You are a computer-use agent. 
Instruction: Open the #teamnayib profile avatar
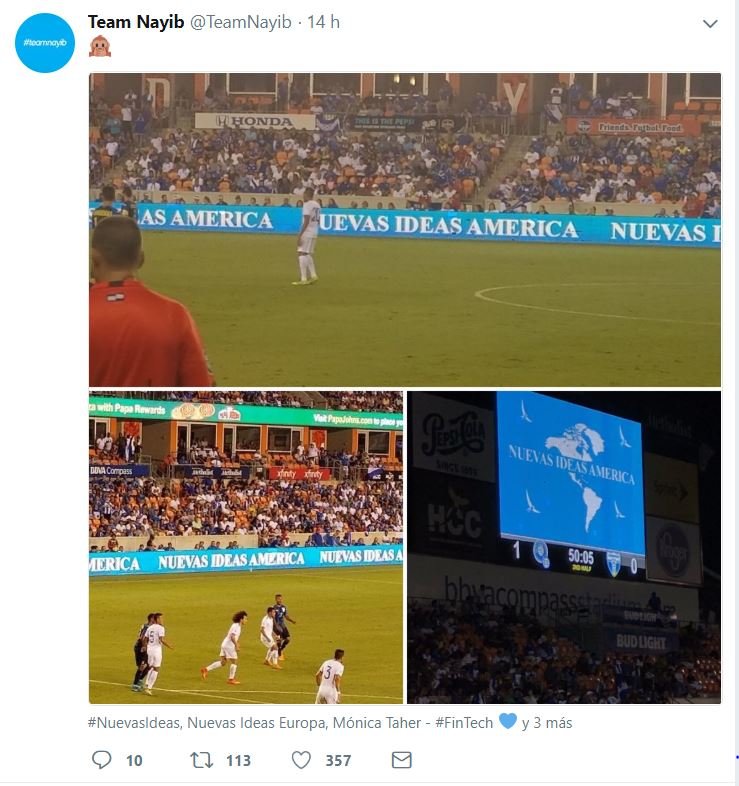(x=45, y=43)
